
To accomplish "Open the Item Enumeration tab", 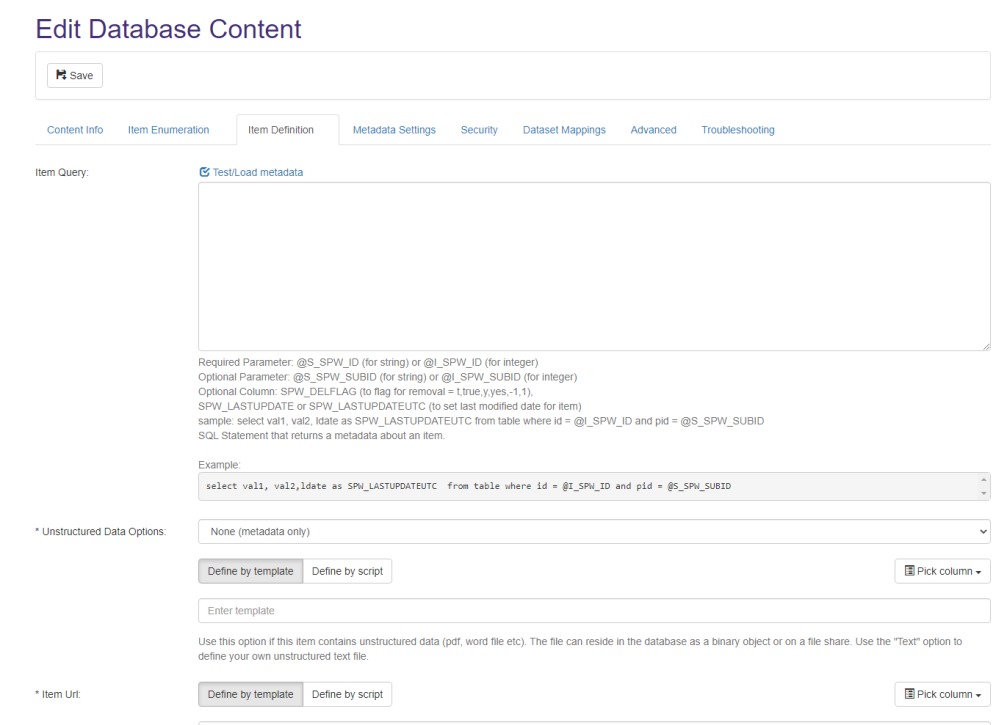I will point(168,130).
